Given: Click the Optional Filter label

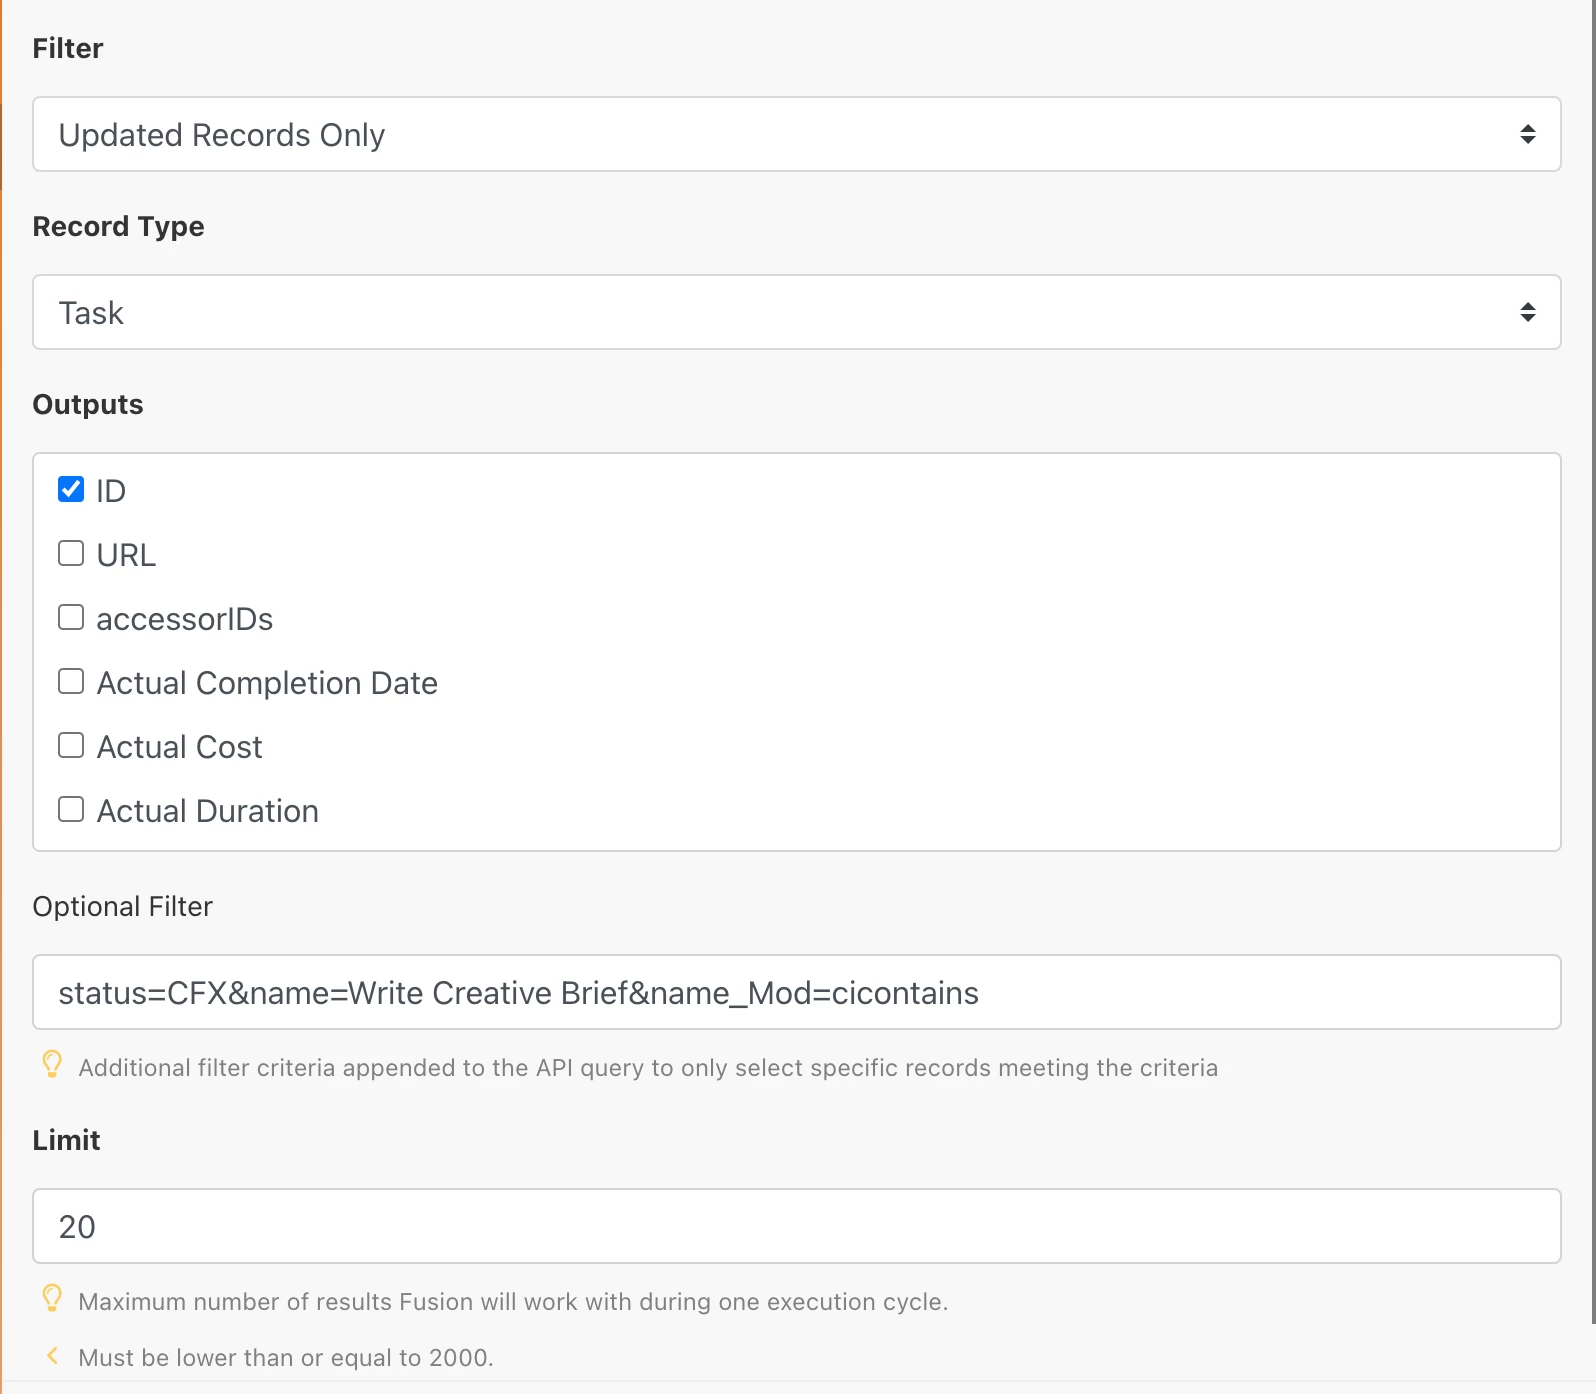Looking at the screenshot, I should [x=123, y=906].
